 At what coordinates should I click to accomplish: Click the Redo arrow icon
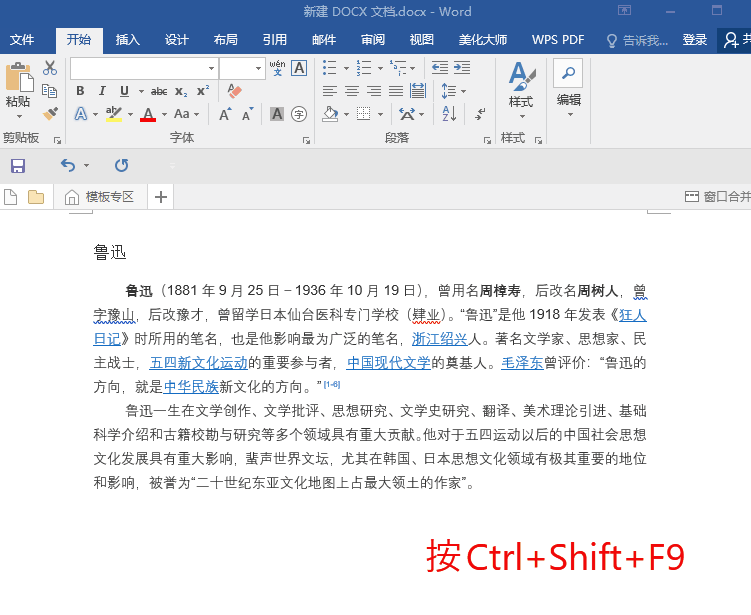tap(121, 166)
